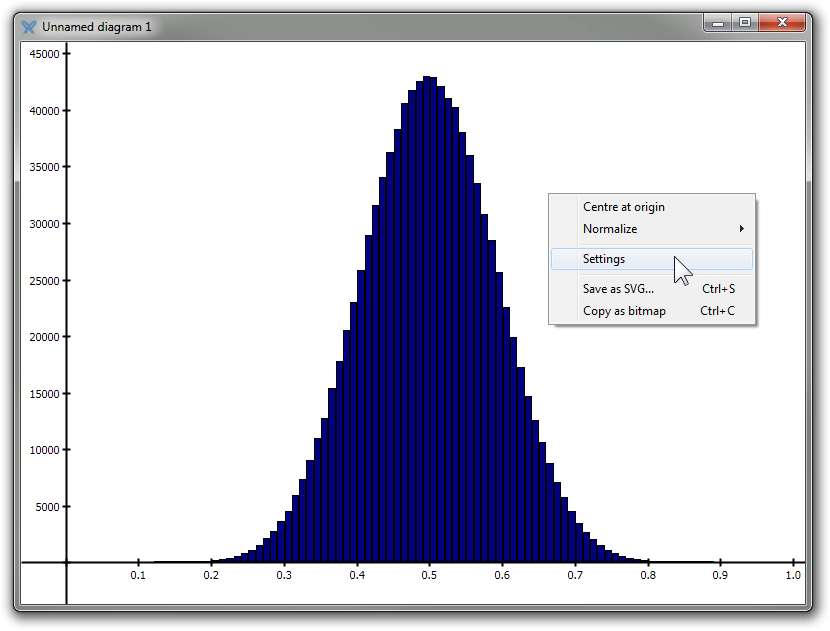Screen dimensions: 830x631
Task: Choose Copy as bitmap option
Action: (624, 311)
